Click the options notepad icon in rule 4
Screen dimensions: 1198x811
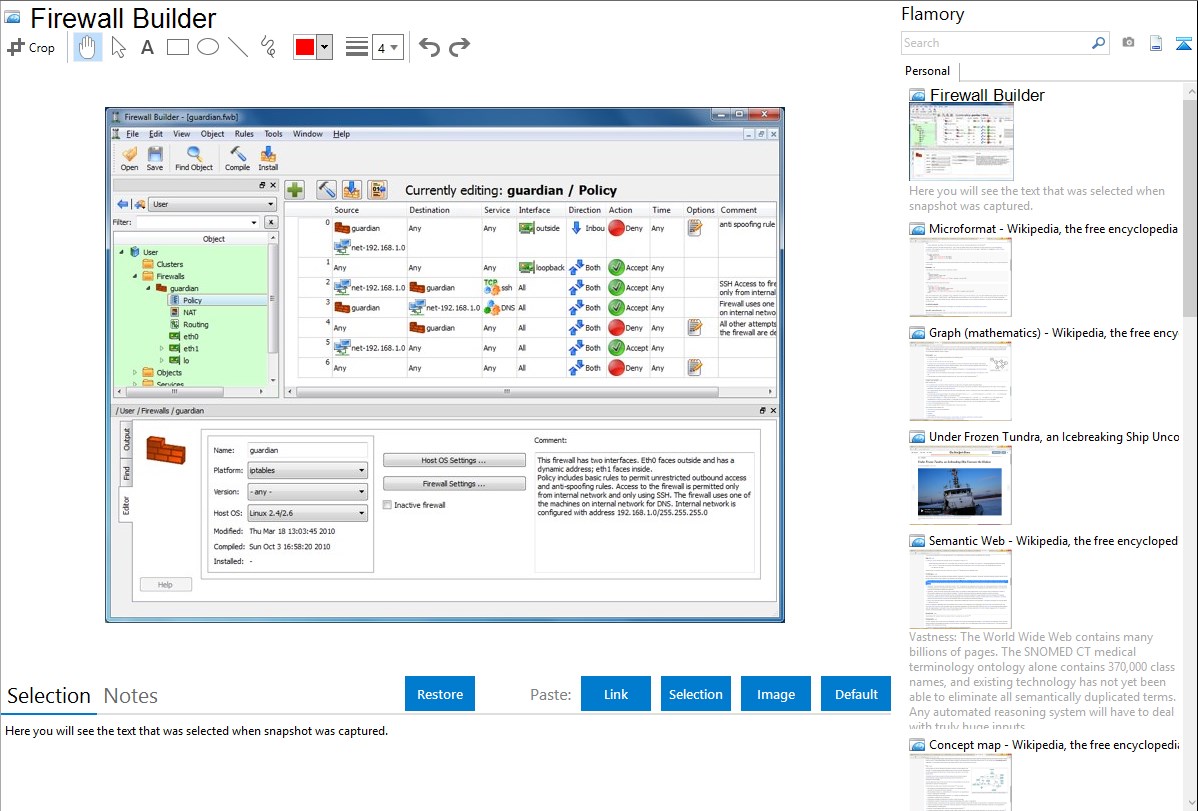tap(695, 327)
